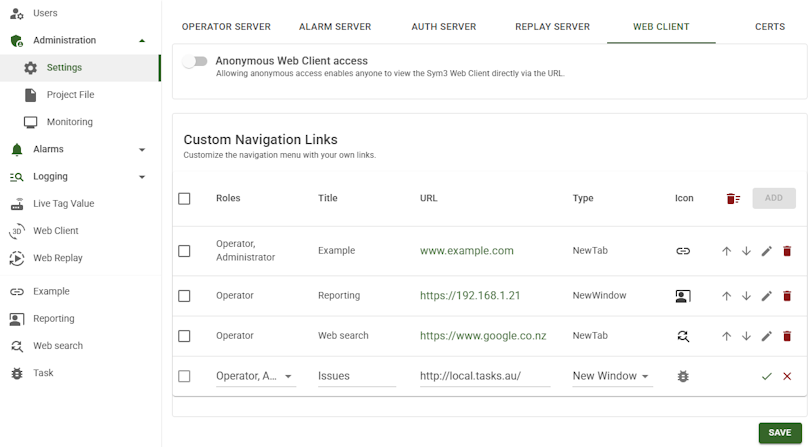Choose the bug icon for Issues row

(x=683, y=376)
